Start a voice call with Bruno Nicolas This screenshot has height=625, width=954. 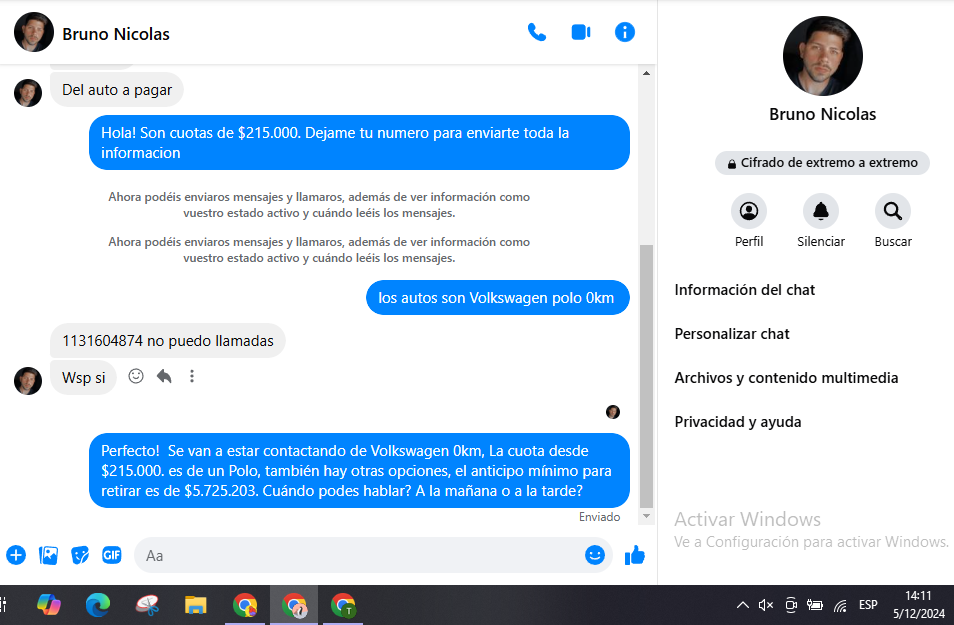pyautogui.click(x=537, y=32)
